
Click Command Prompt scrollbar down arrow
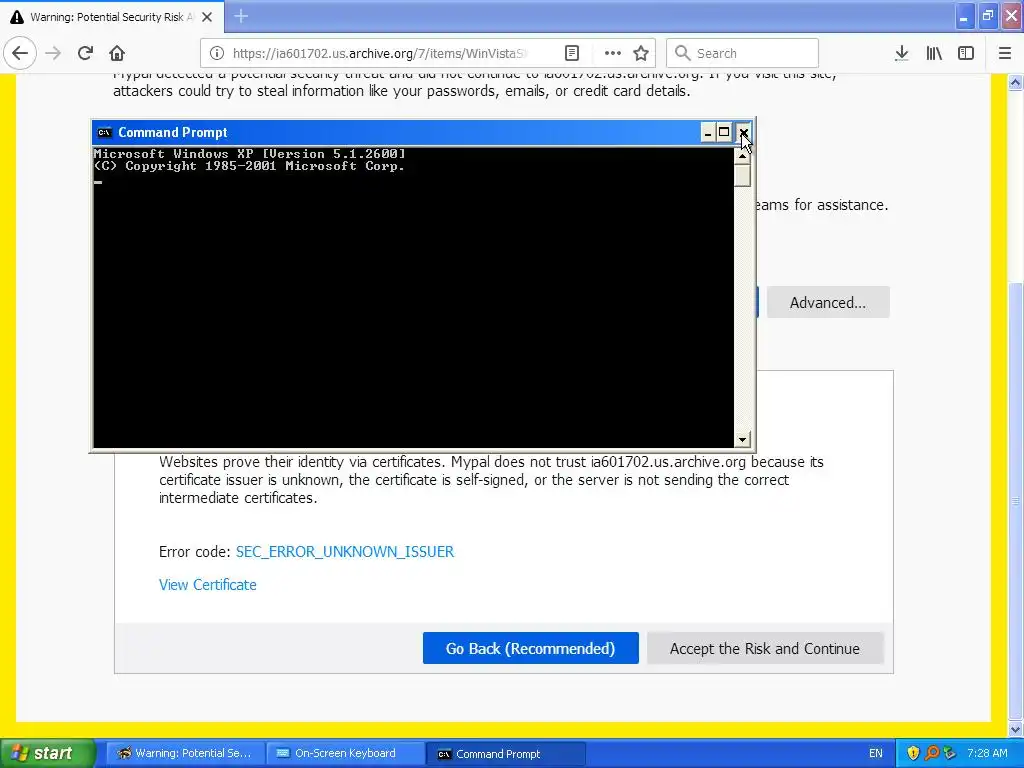(743, 440)
